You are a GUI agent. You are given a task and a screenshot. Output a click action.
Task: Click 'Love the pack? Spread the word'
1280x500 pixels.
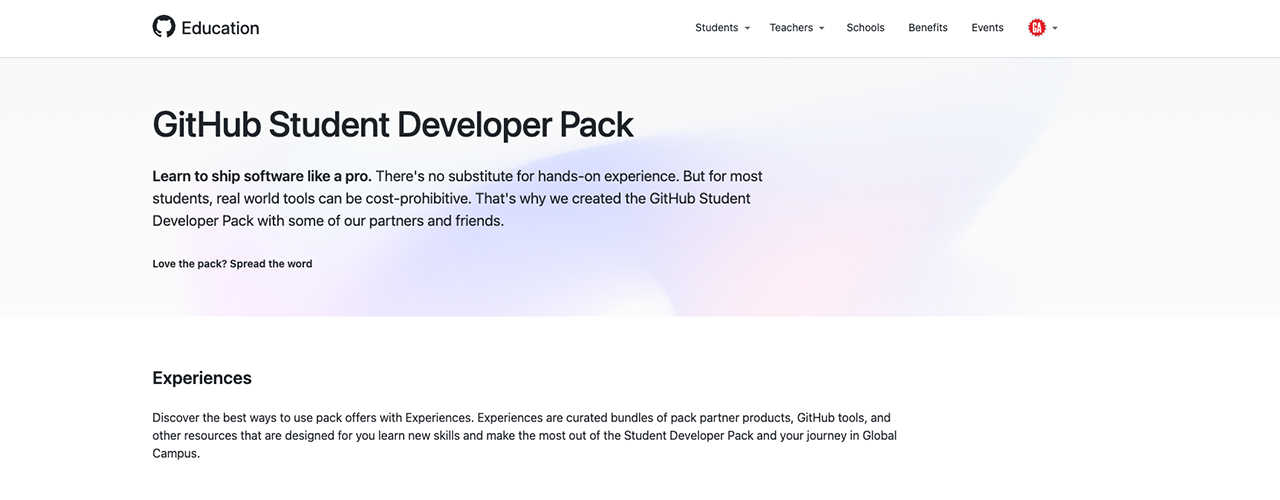[x=232, y=264]
